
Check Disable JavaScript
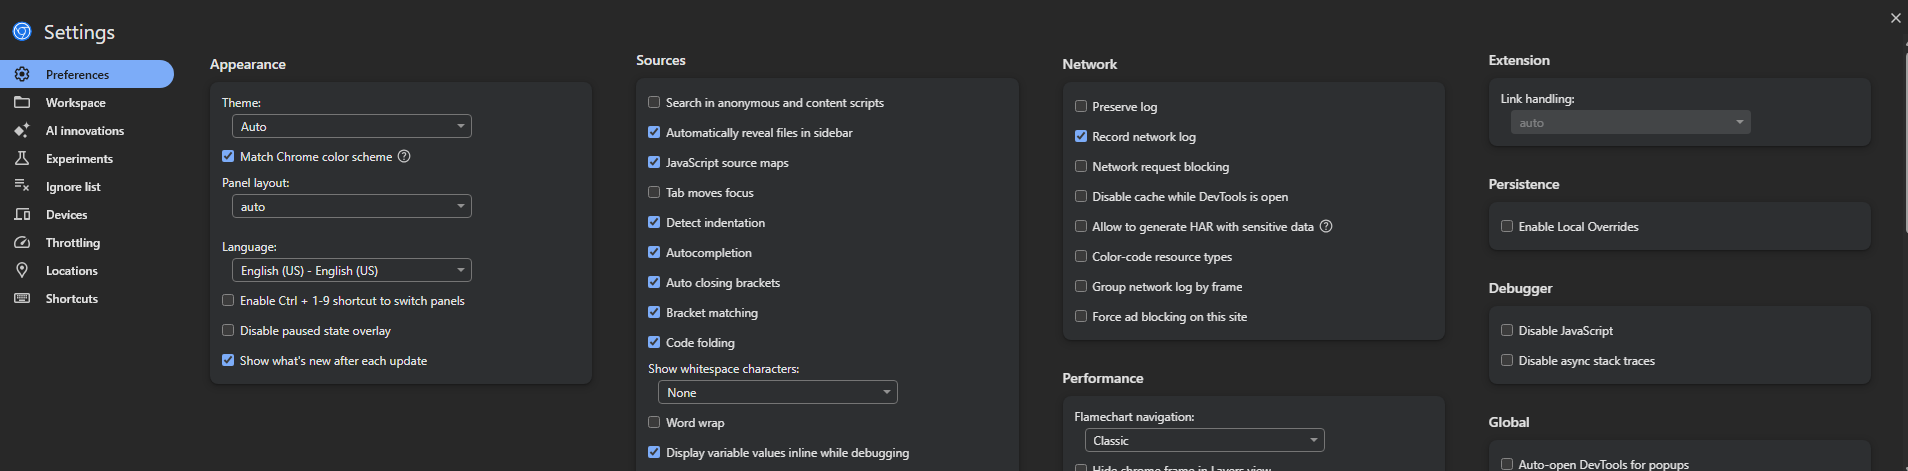[1507, 330]
